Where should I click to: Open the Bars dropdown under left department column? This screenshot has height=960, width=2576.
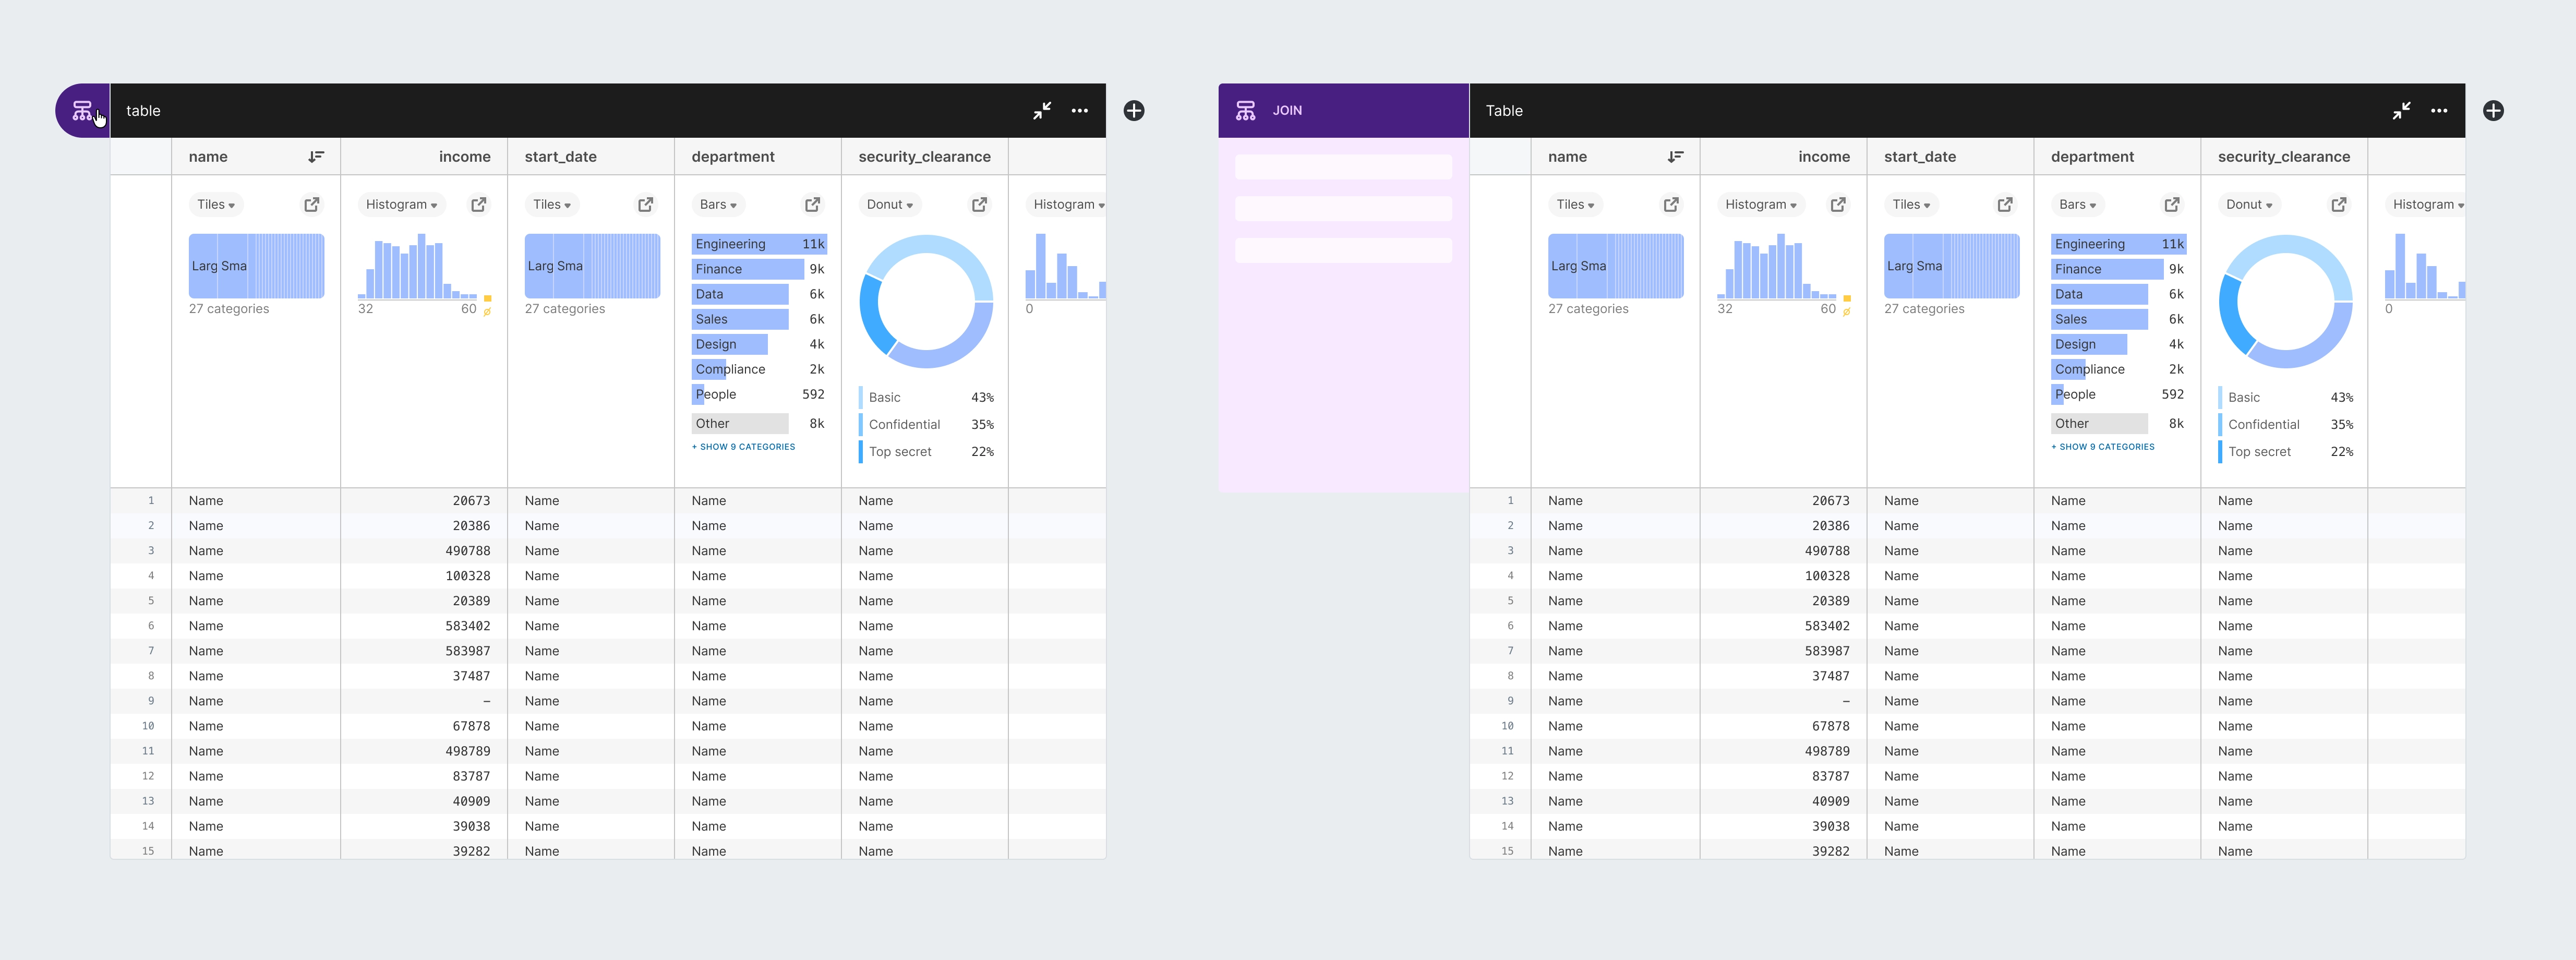pyautogui.click(x=718, y=204)
